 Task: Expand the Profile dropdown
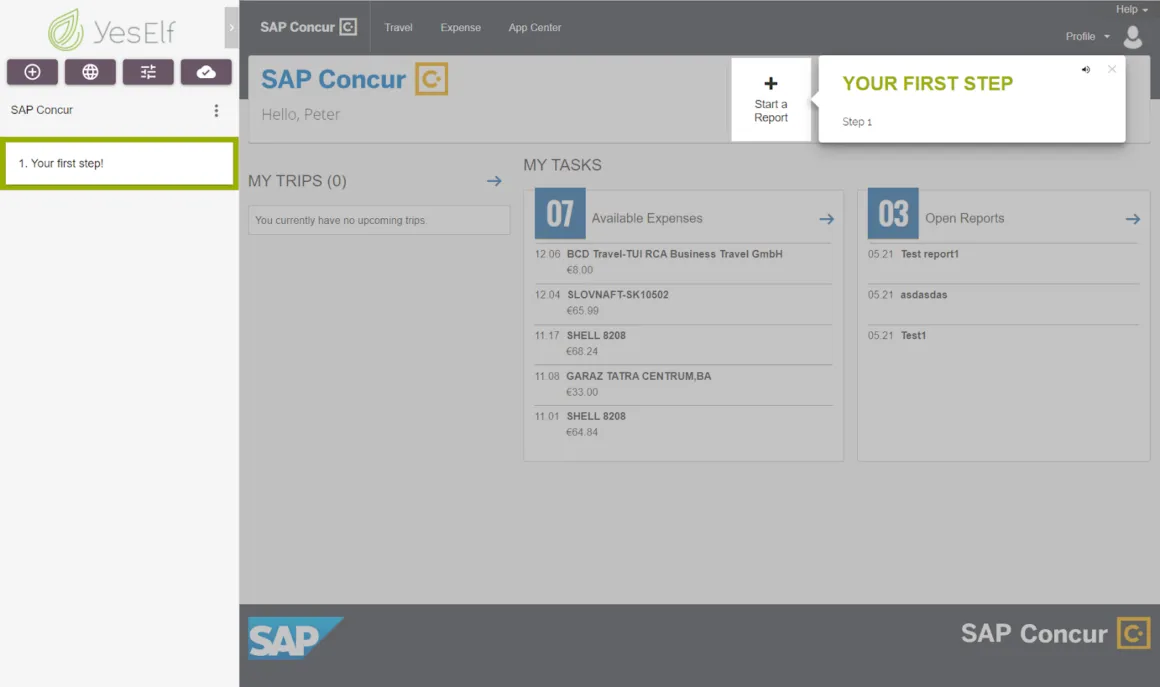[x=1088, y=36]
